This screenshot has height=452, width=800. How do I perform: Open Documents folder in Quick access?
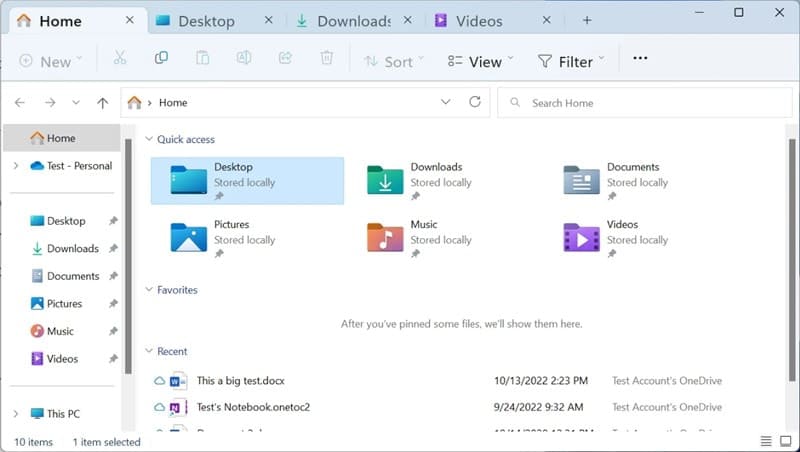click(x=640, y=181)
